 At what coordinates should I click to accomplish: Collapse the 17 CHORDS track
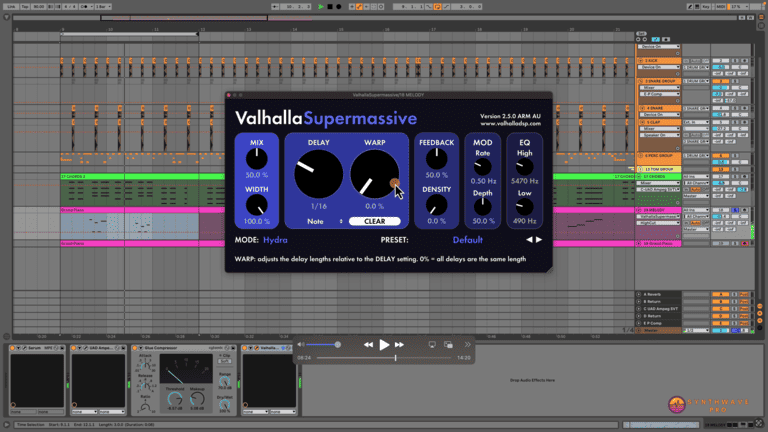coord(640,176)
